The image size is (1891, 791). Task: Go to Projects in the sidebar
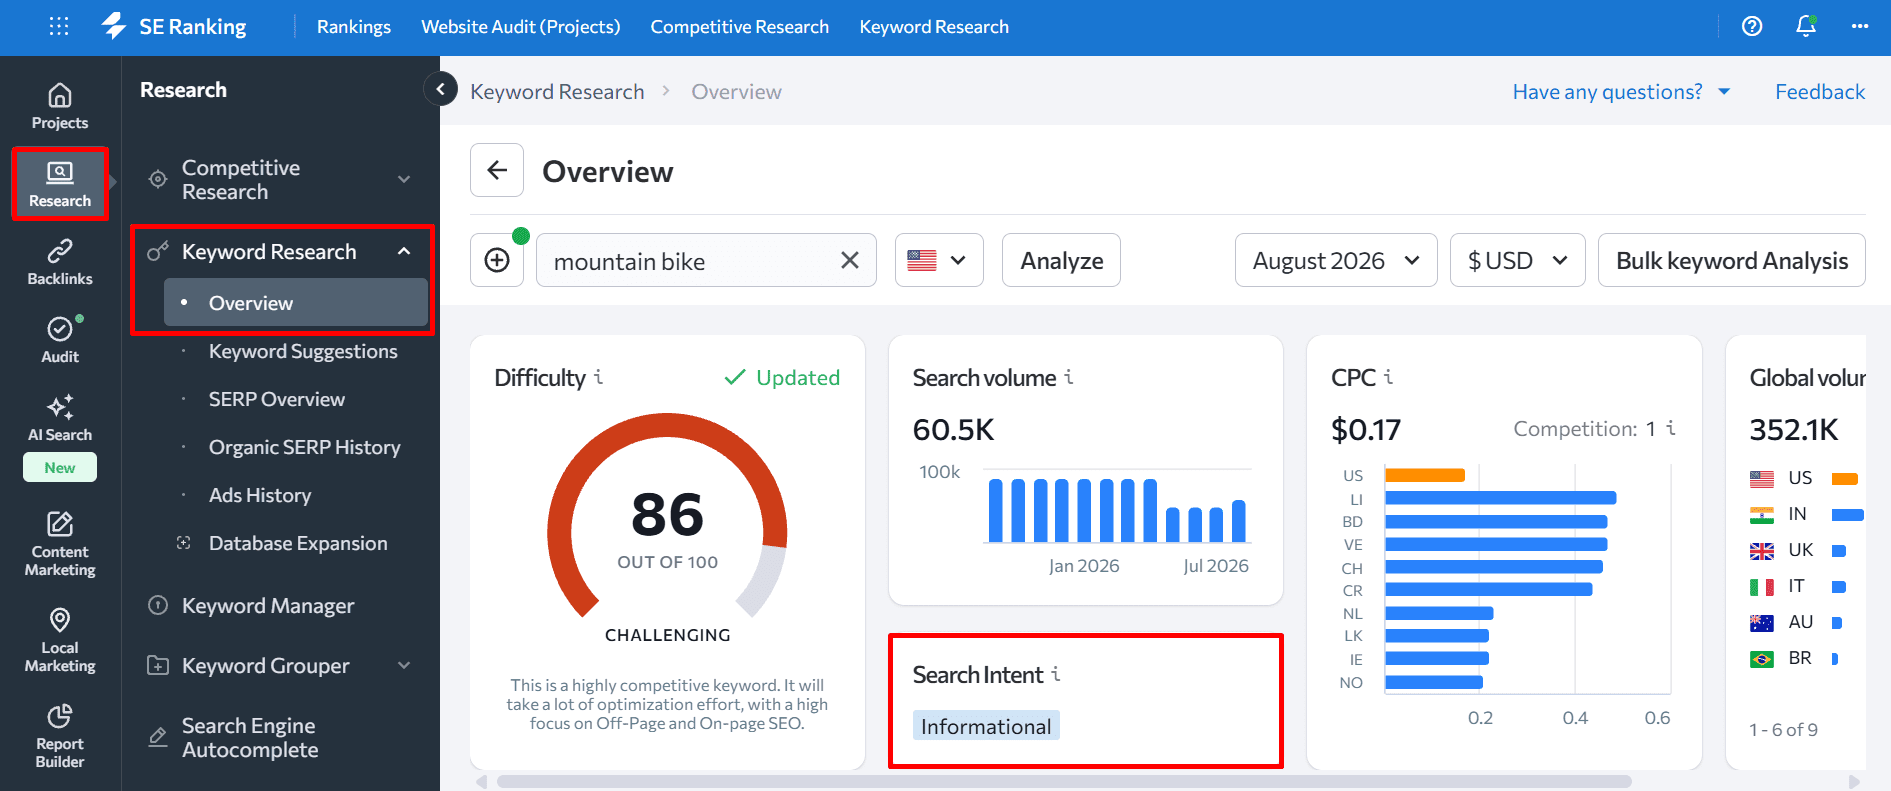pos(60,106)
